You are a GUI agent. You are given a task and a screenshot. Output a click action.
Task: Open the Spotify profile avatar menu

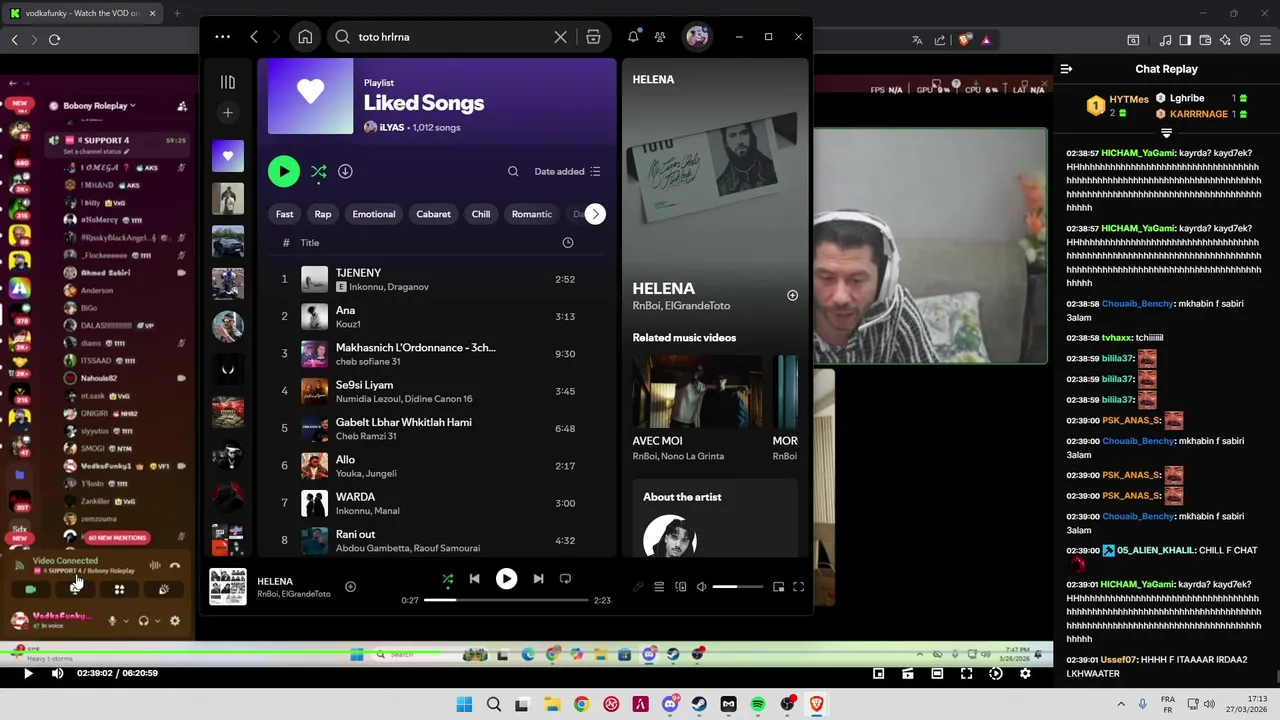[x=697, y=37]
